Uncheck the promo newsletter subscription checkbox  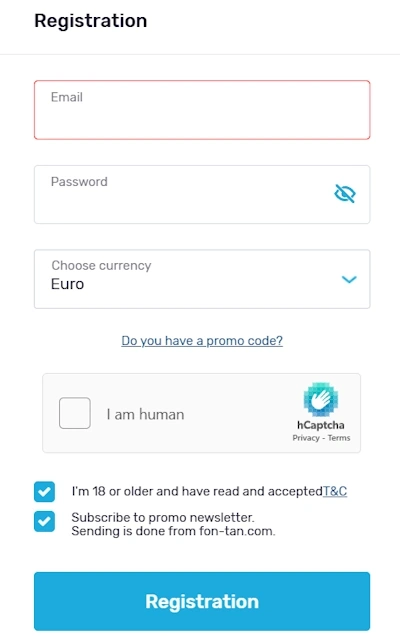point(44,521)
